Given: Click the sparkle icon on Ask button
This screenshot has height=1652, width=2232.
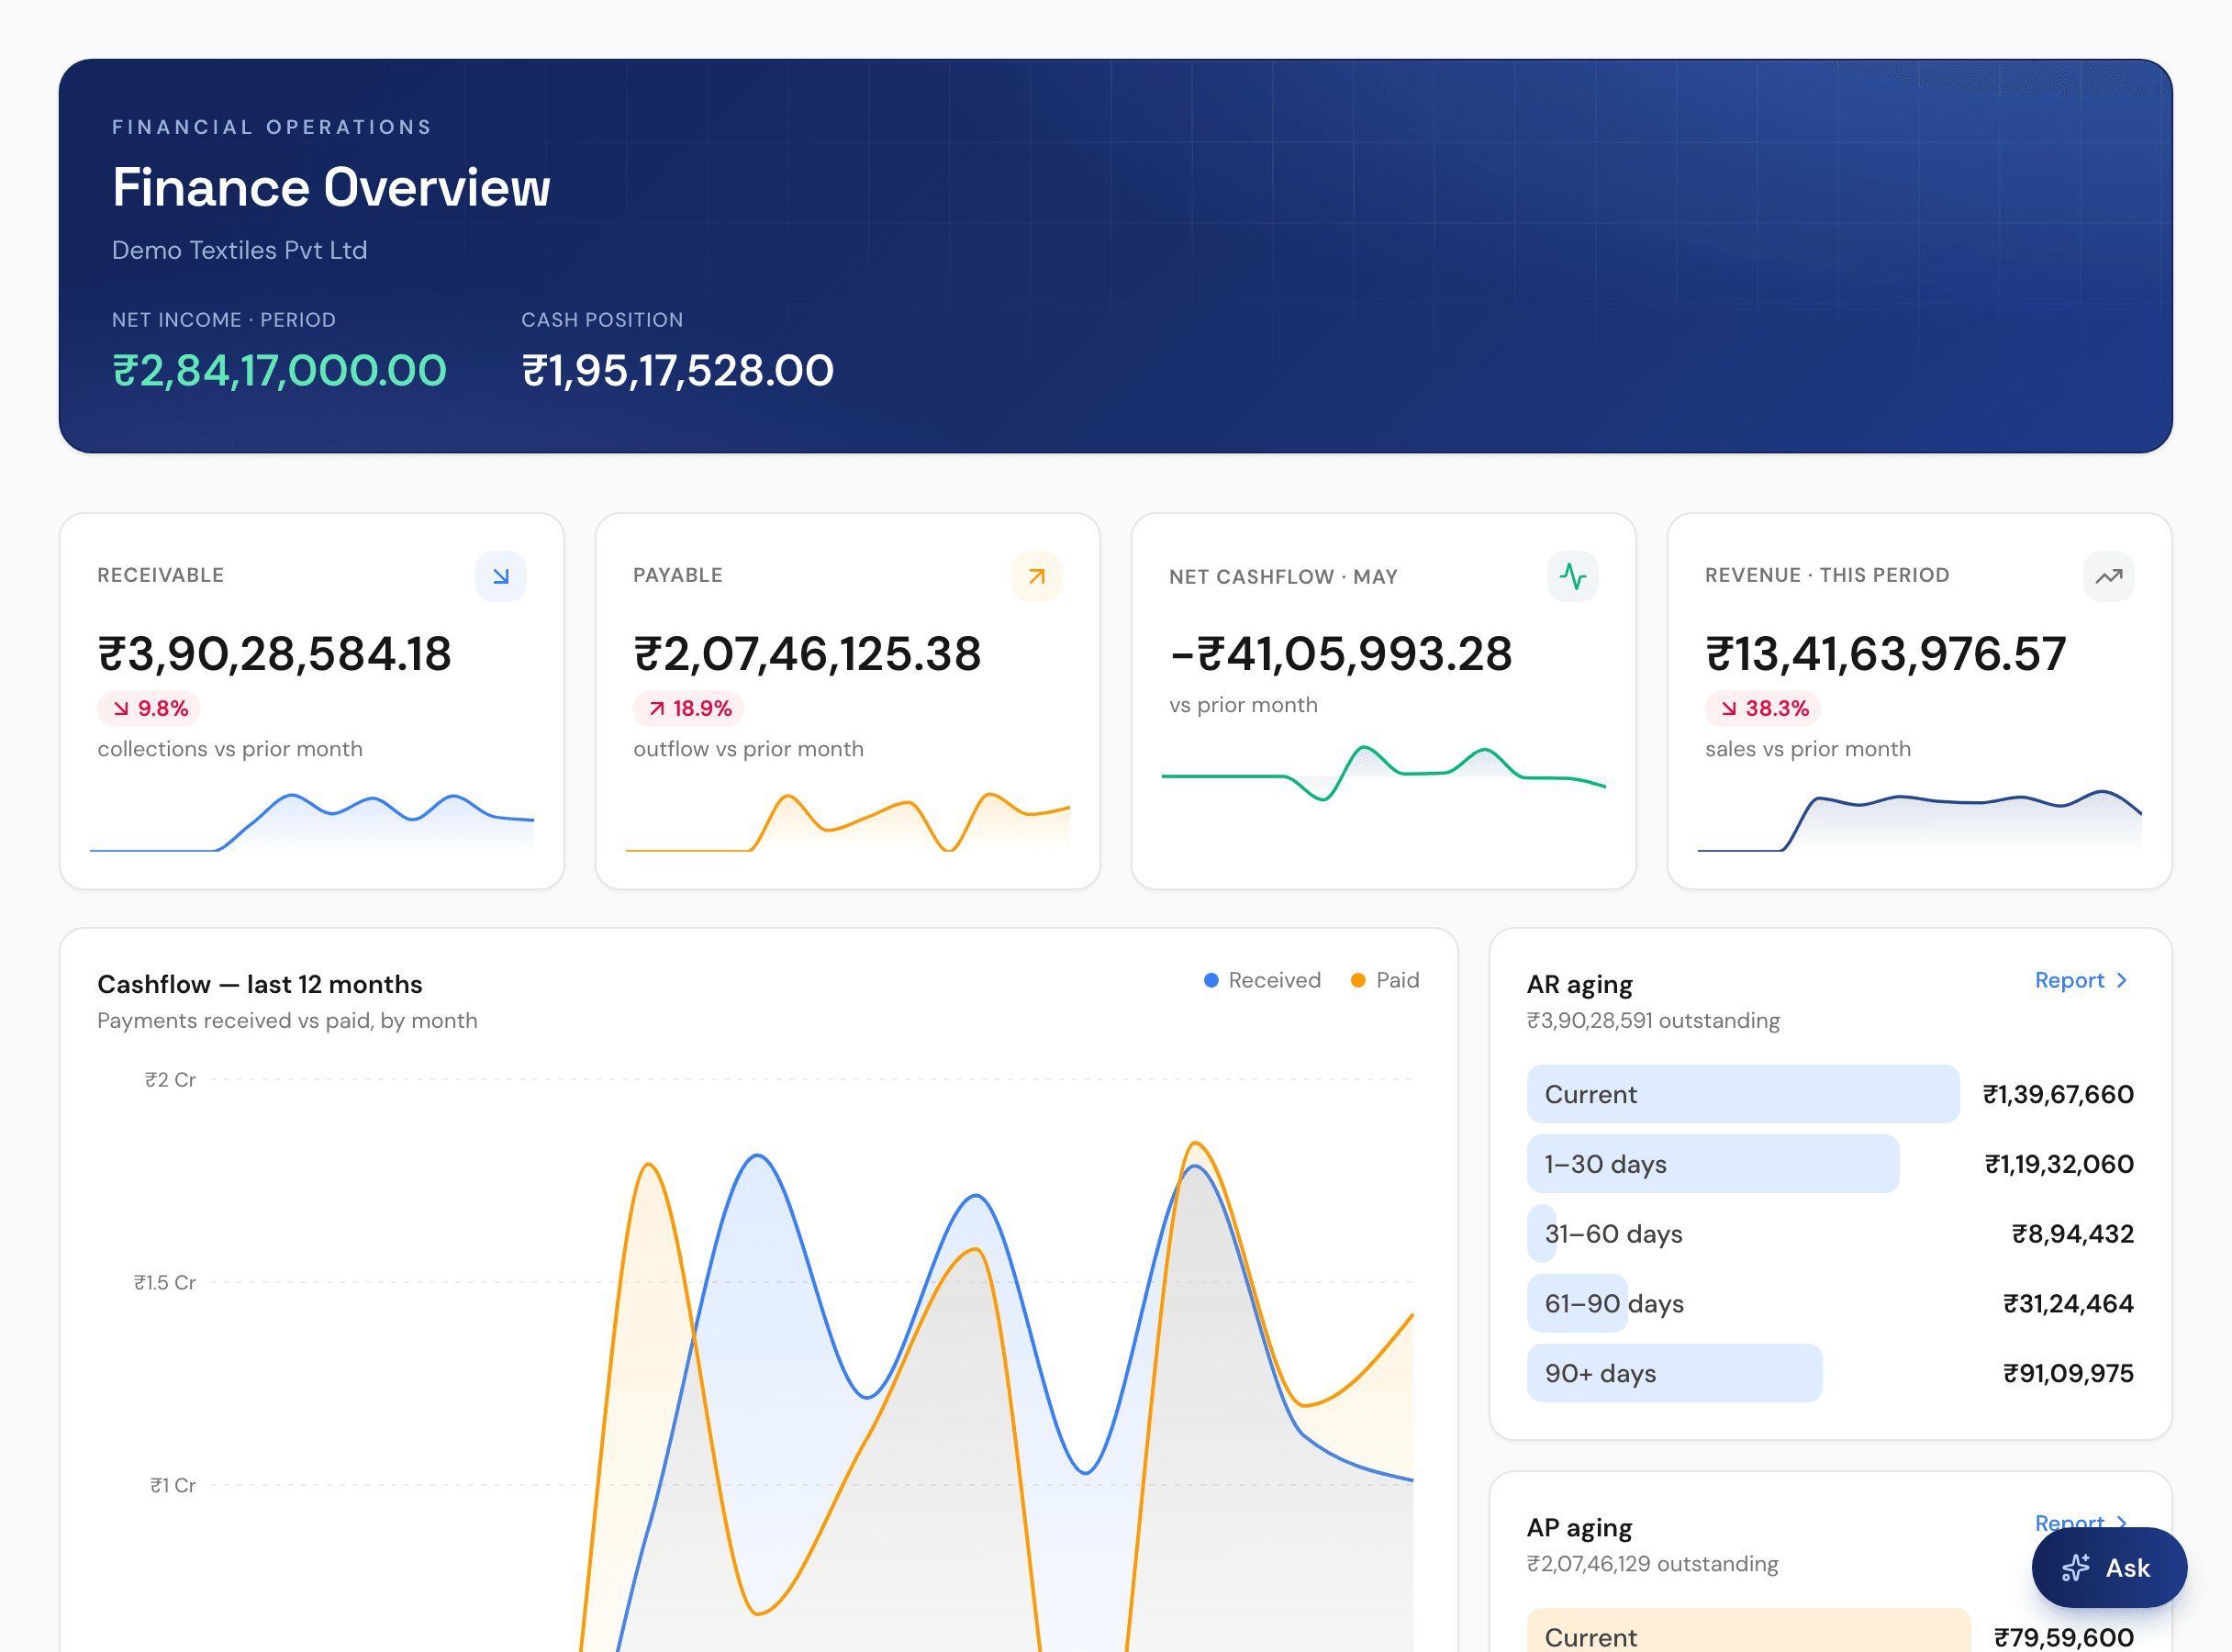Looking at the screenshot, I should tap(2076, 1567).
